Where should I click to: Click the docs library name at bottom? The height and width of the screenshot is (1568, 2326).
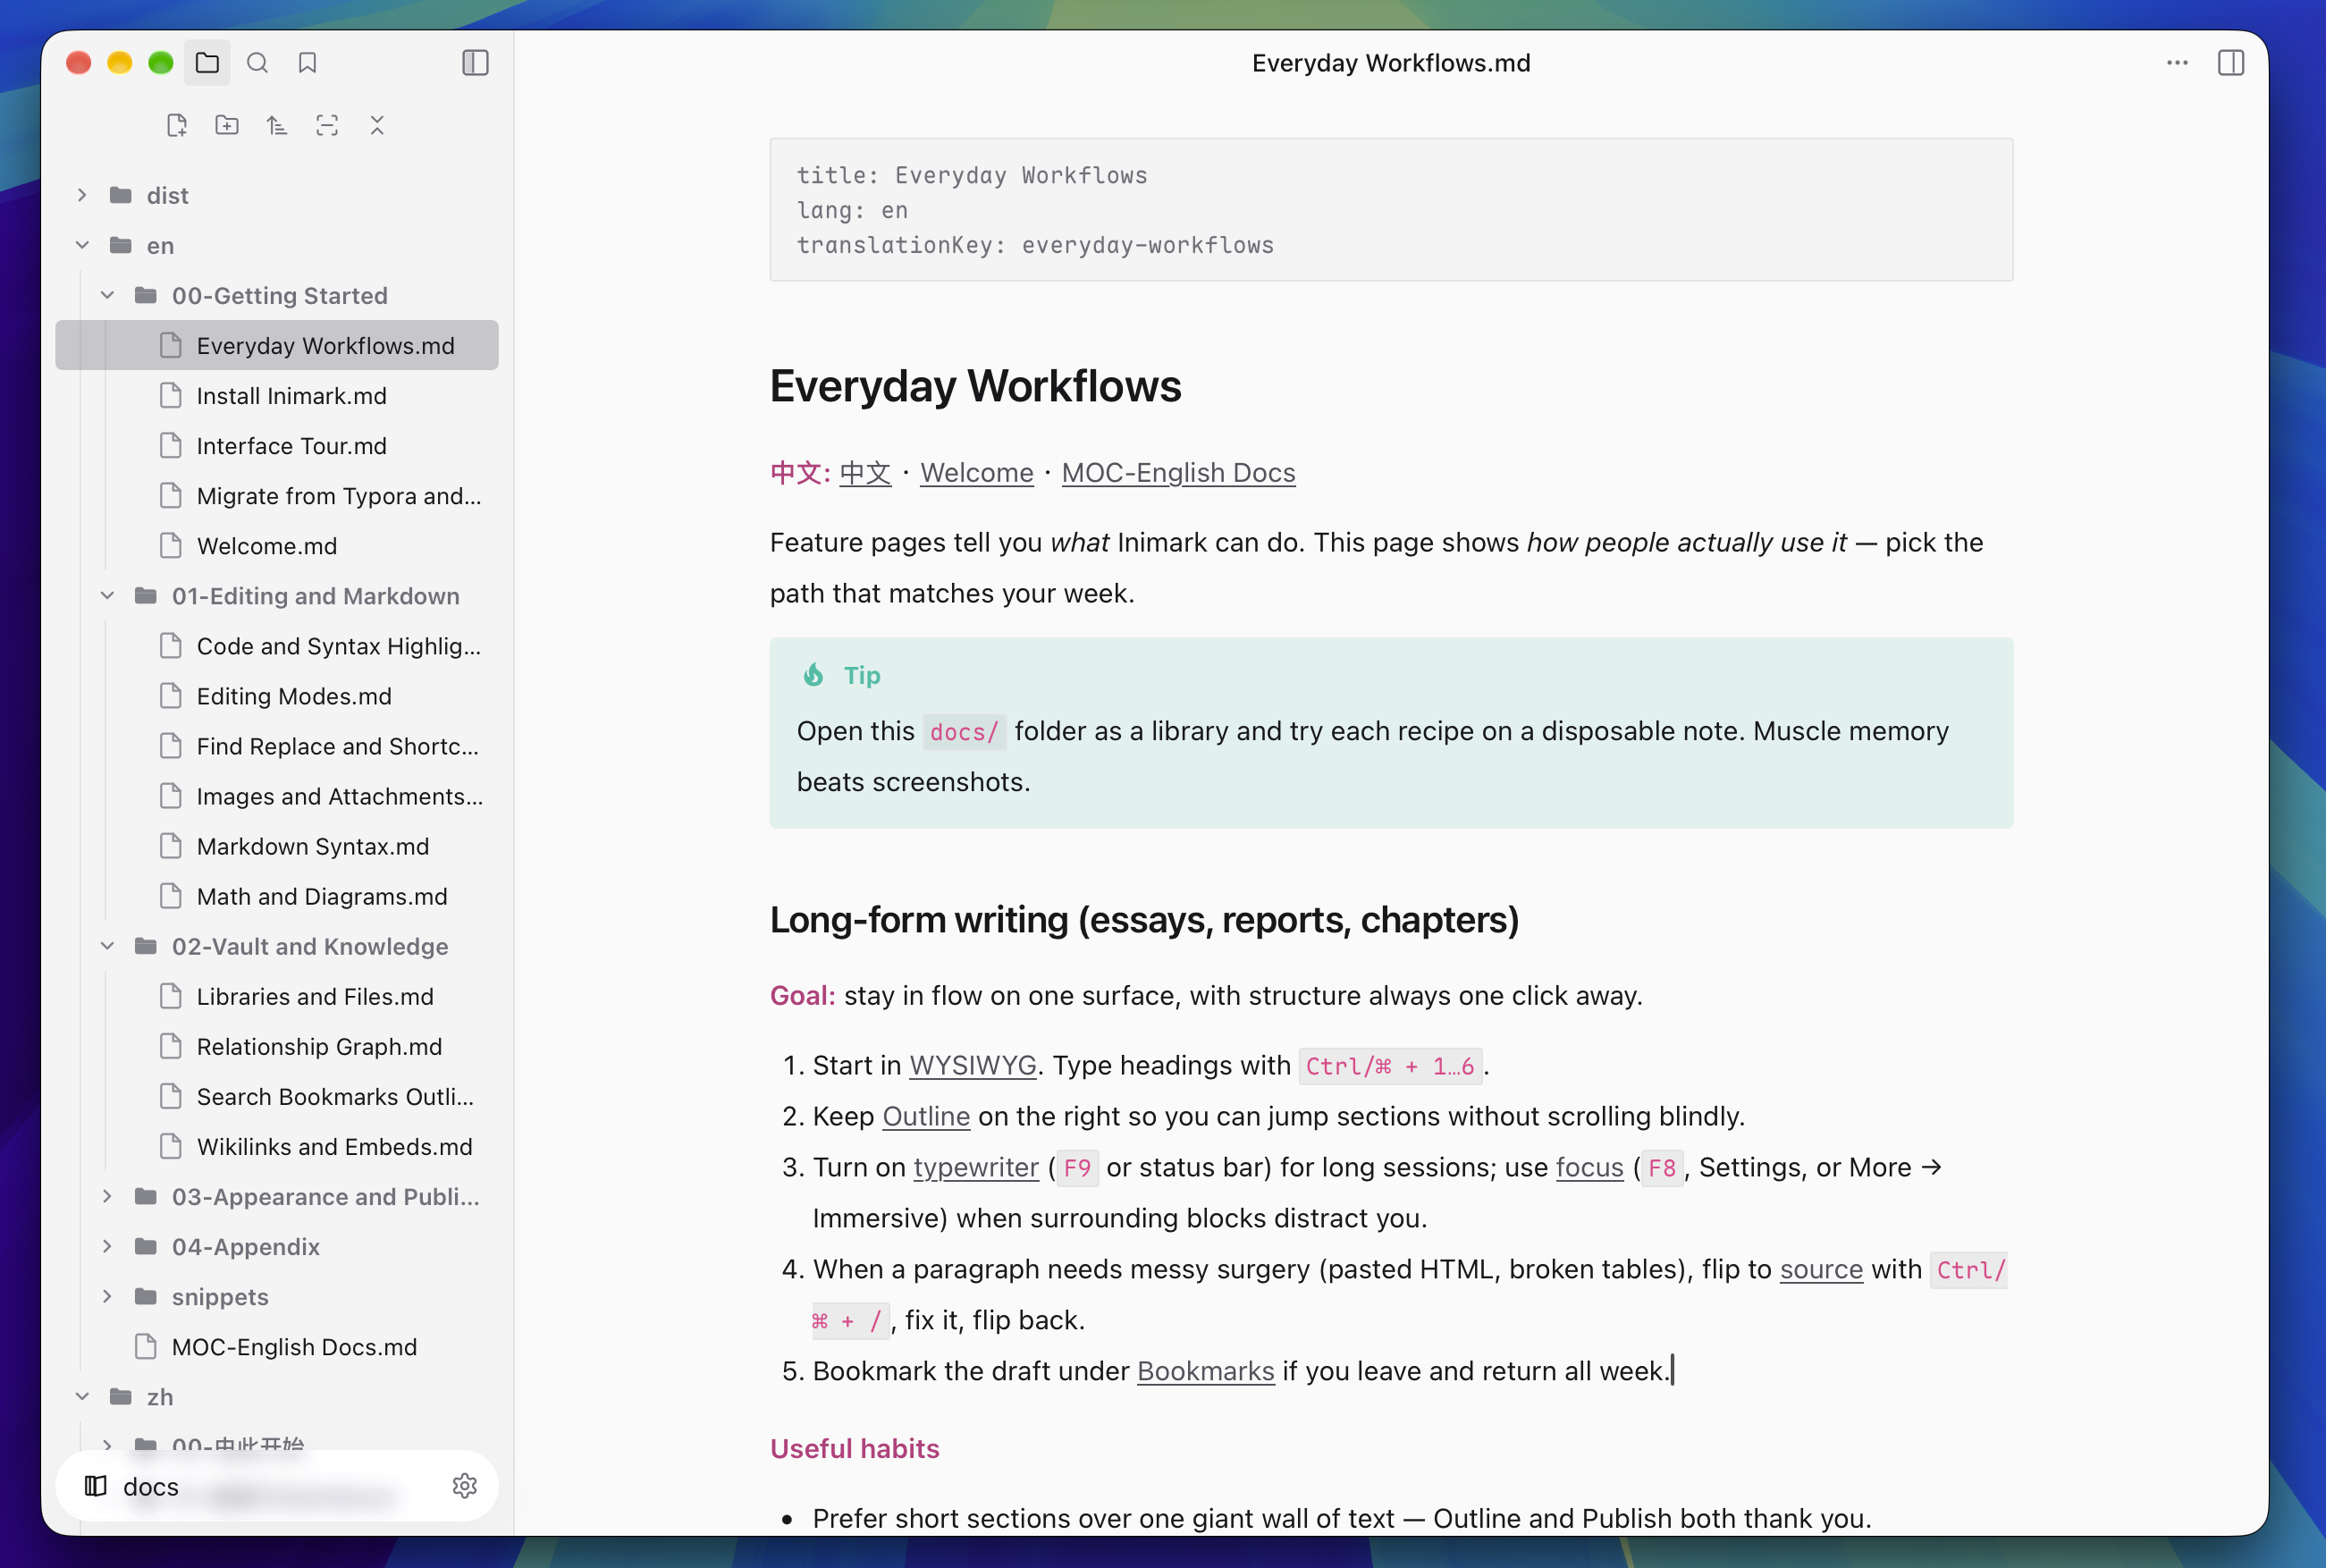click(151, 1487)
